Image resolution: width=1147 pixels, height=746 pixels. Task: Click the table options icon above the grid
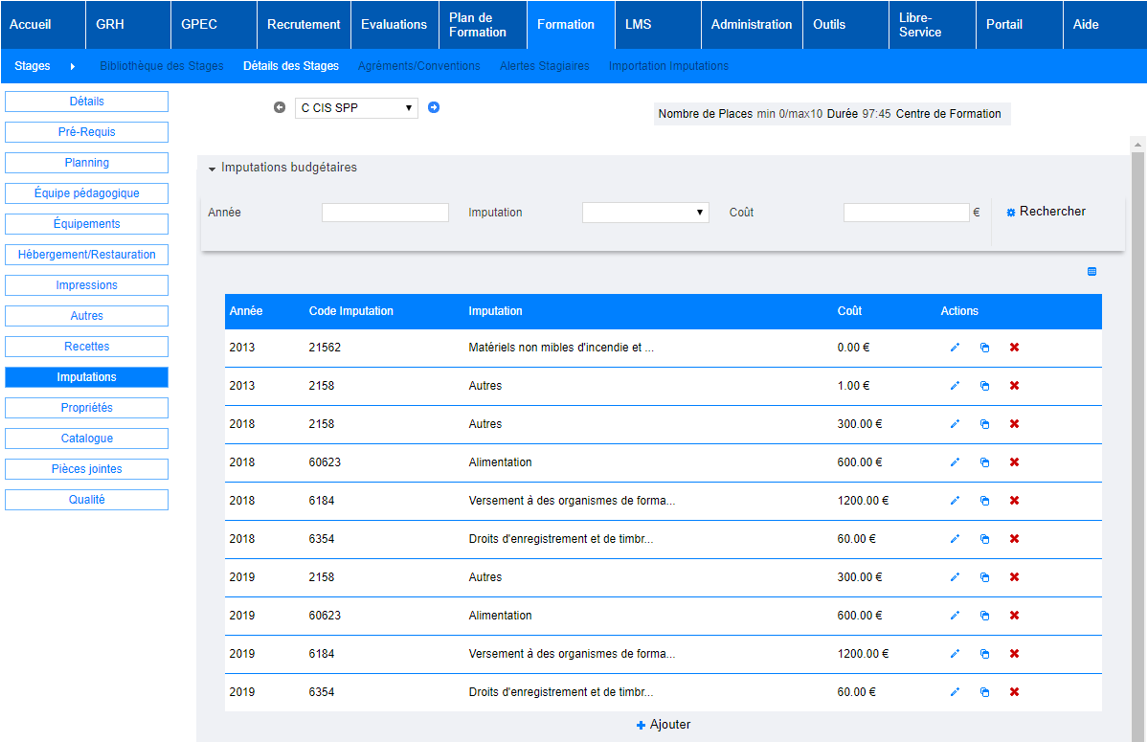(1092, 272)
